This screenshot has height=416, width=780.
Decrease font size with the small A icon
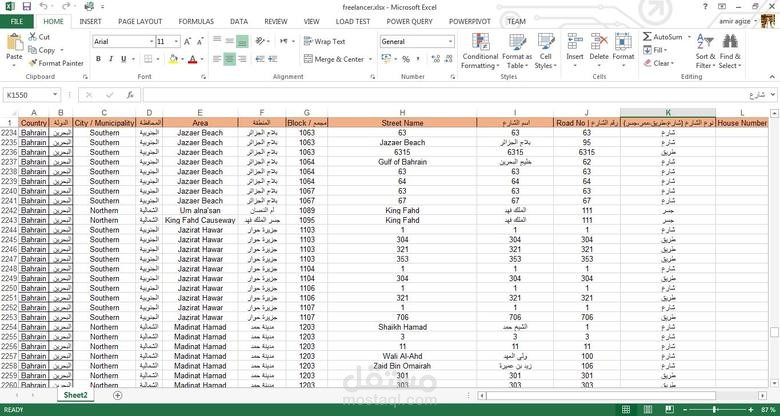(199, 42)
